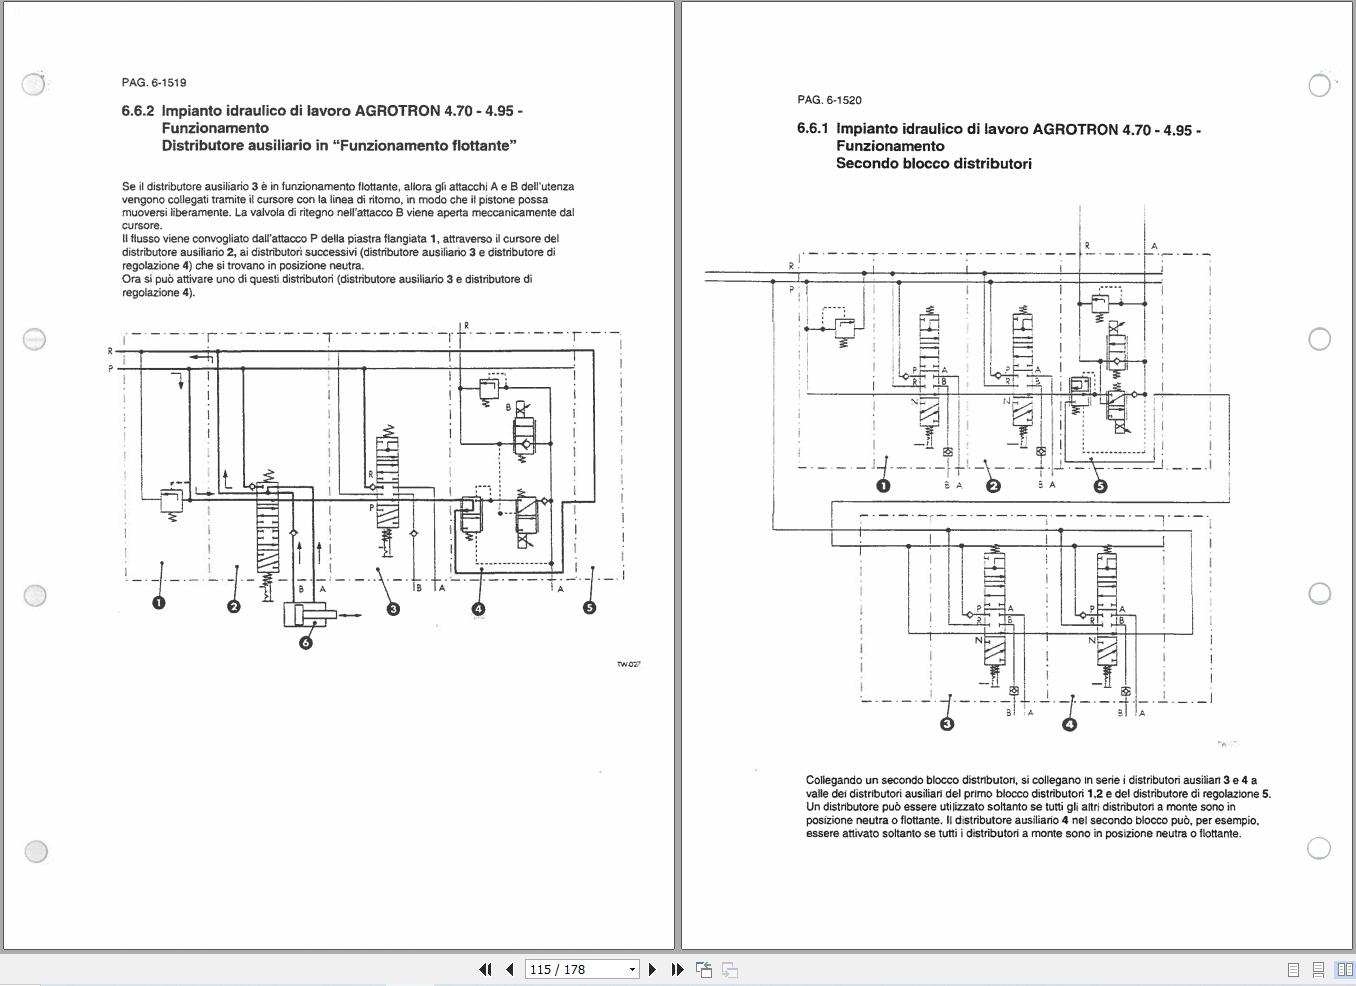Viewport: 1356px width, 986px height.
Task: Select the continuous scrolling page layout icon
Action: click(1318, 969)
